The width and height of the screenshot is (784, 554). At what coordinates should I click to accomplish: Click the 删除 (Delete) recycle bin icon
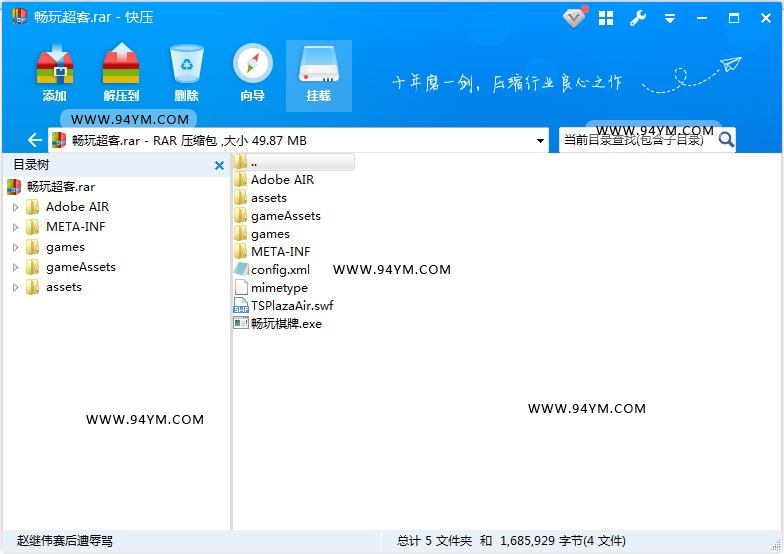186,73
